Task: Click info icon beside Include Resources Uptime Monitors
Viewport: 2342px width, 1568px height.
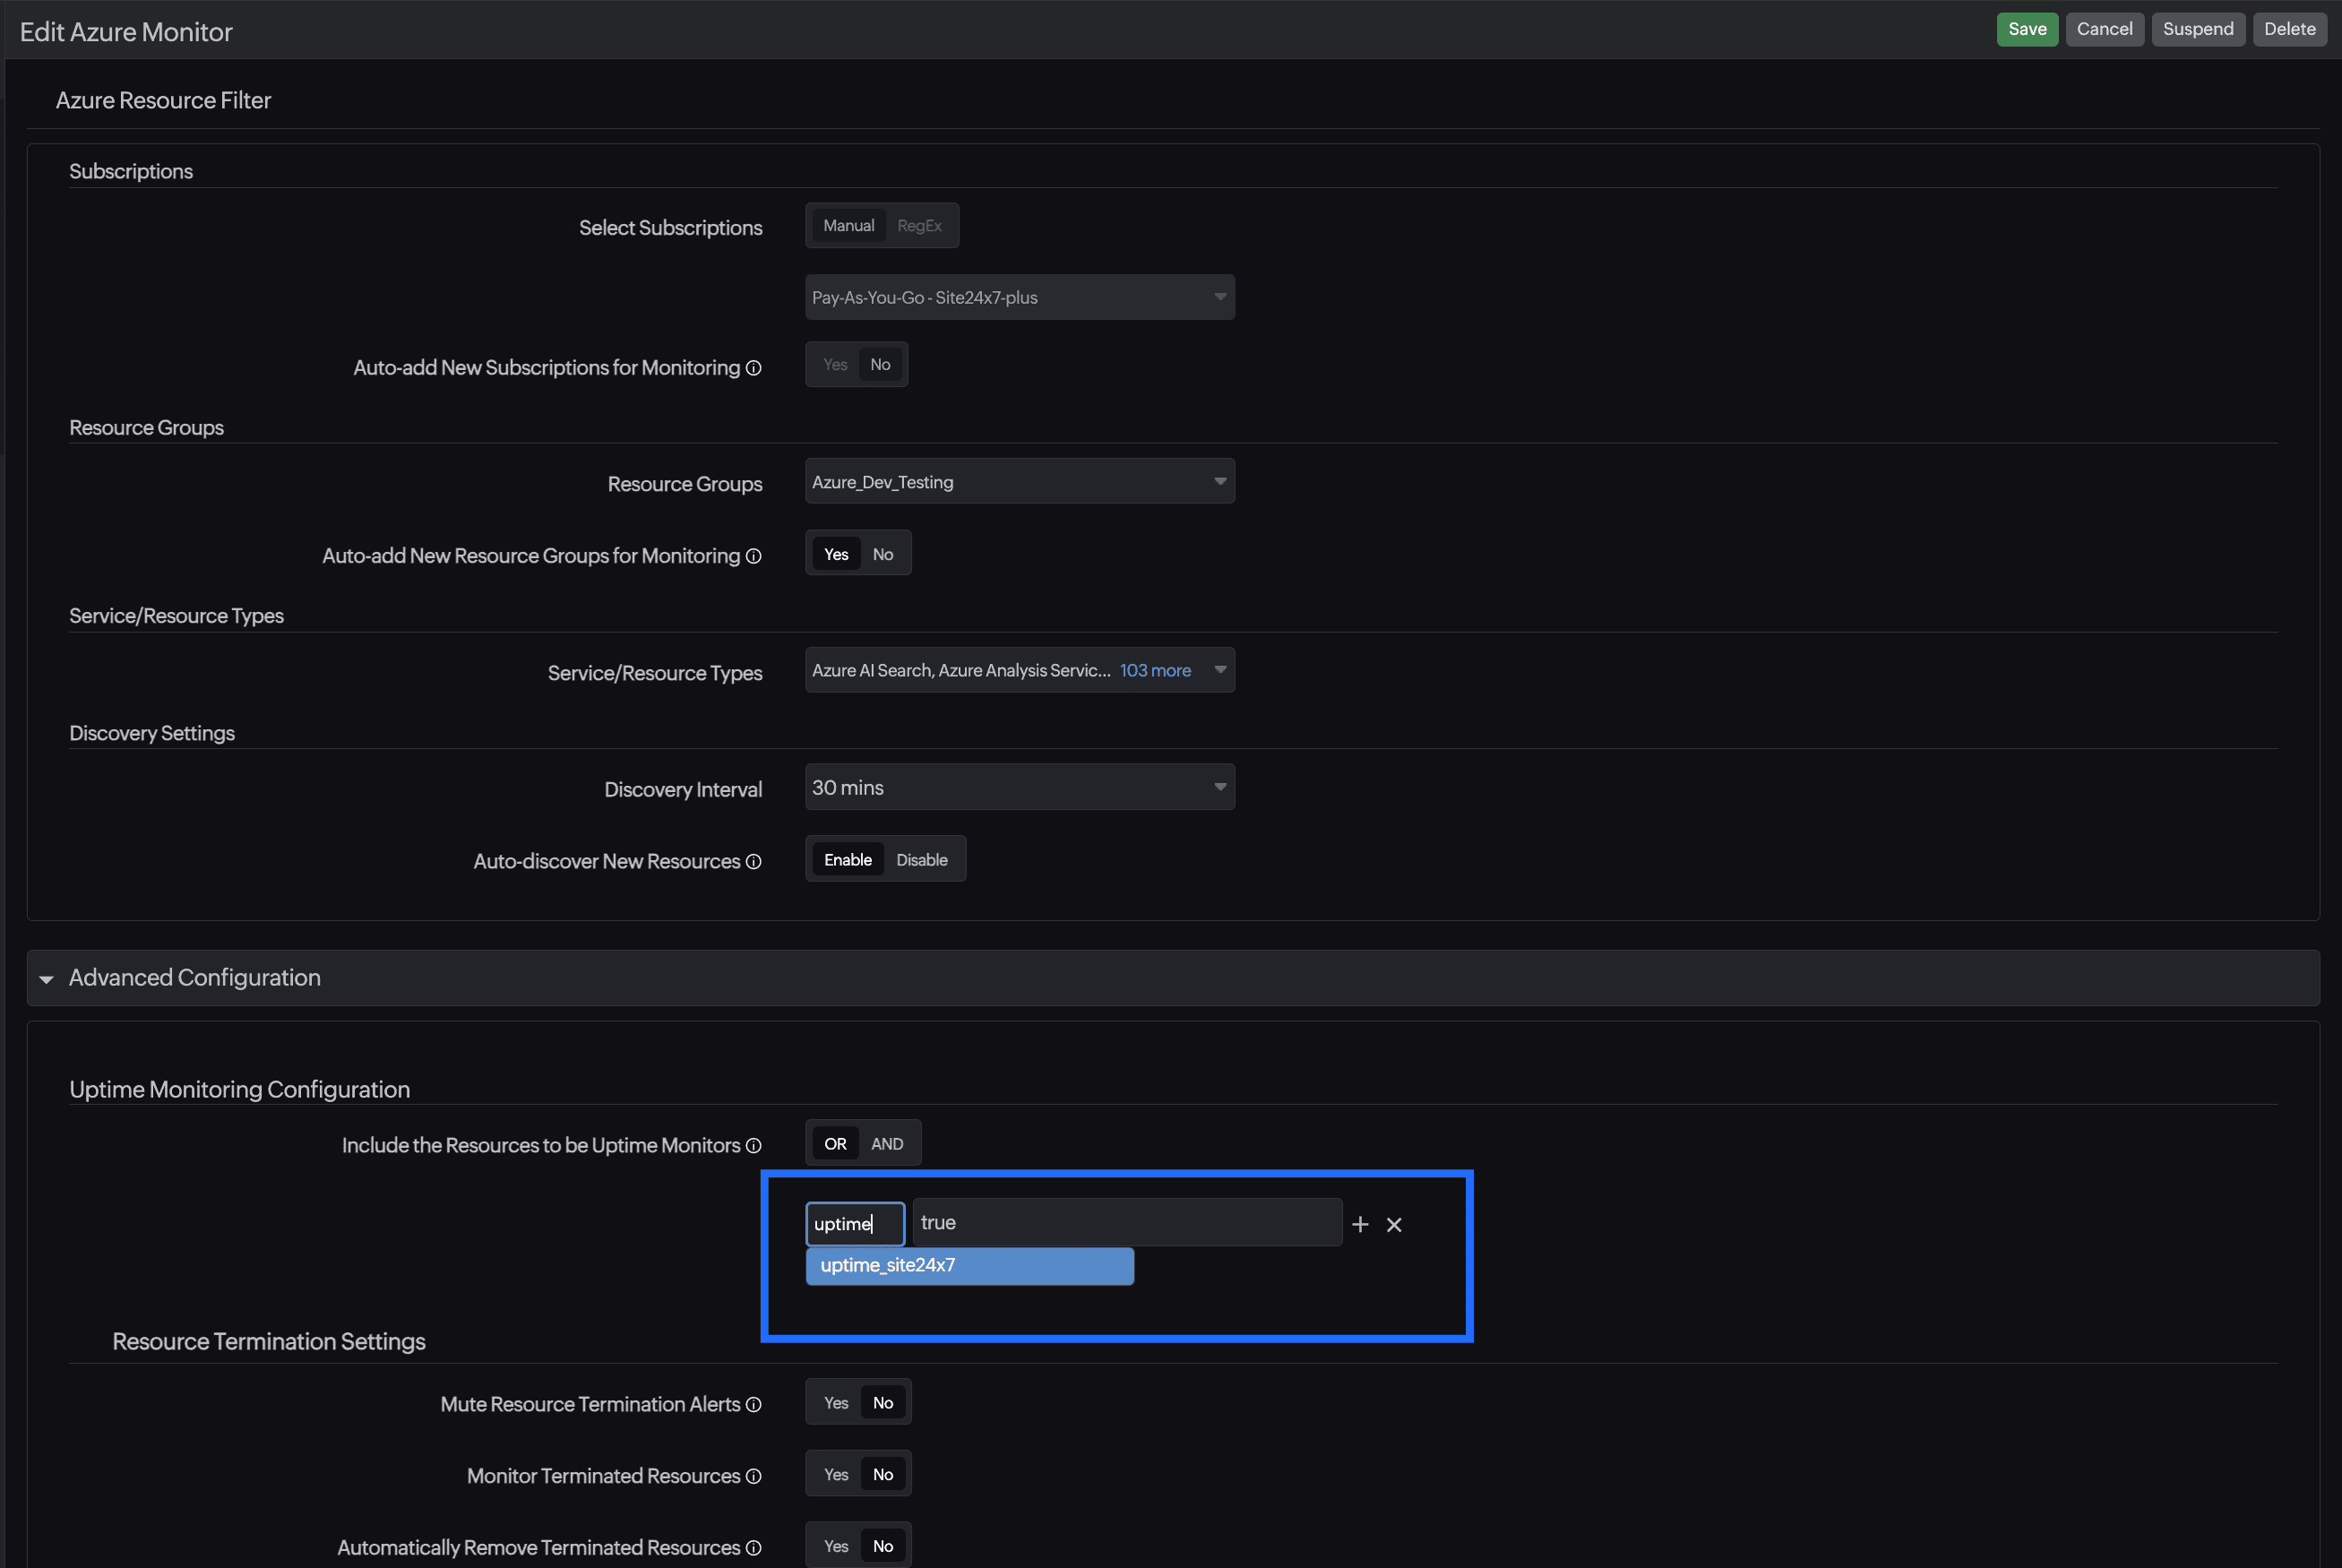Action: click(754, 1145)
